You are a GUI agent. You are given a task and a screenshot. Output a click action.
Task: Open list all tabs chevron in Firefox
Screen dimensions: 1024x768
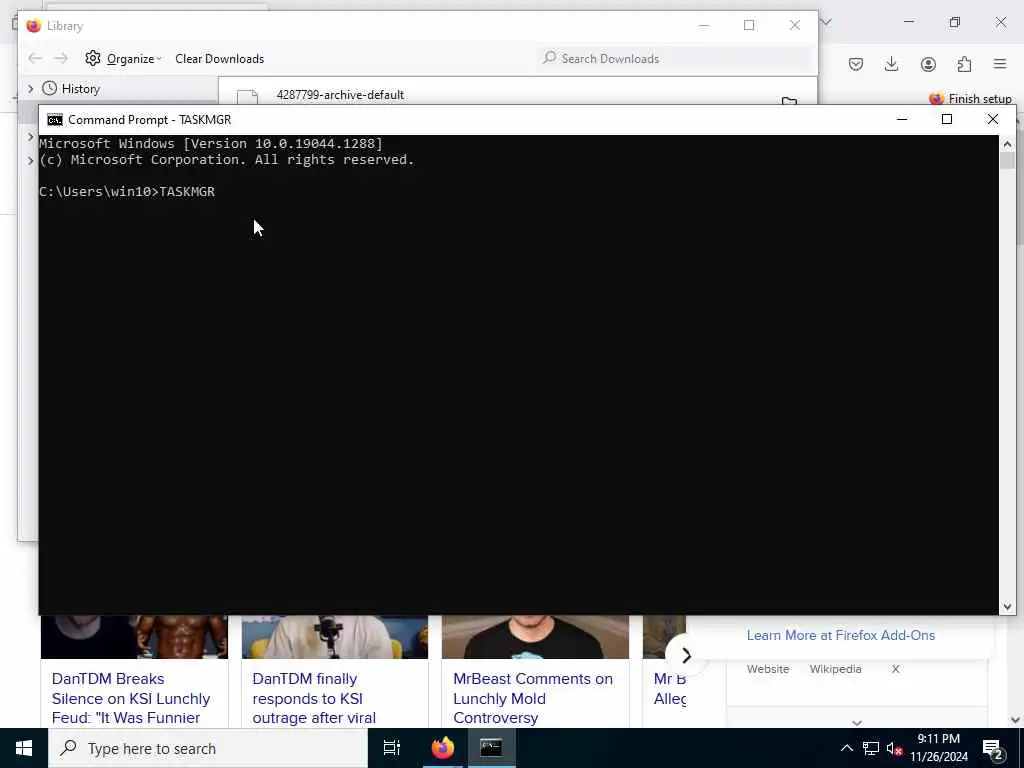pyautogui.click(x=826, y=22)
